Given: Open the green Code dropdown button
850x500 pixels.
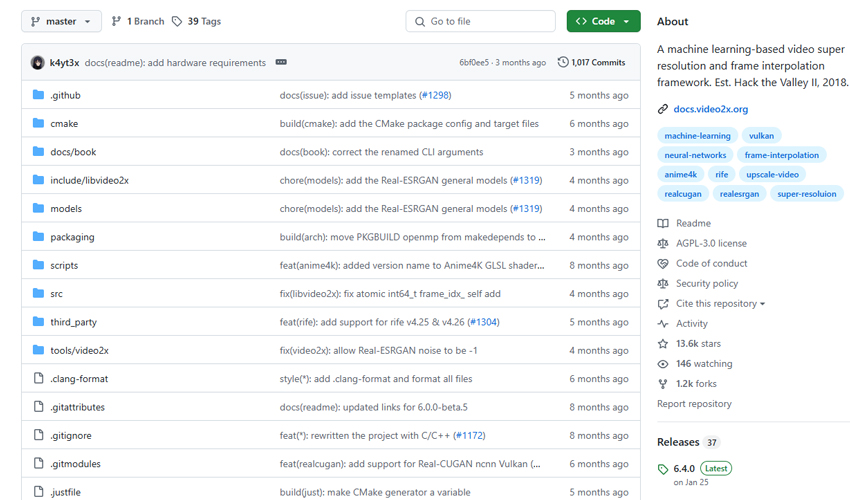Looking at the screenshot, I should (603, 21).
